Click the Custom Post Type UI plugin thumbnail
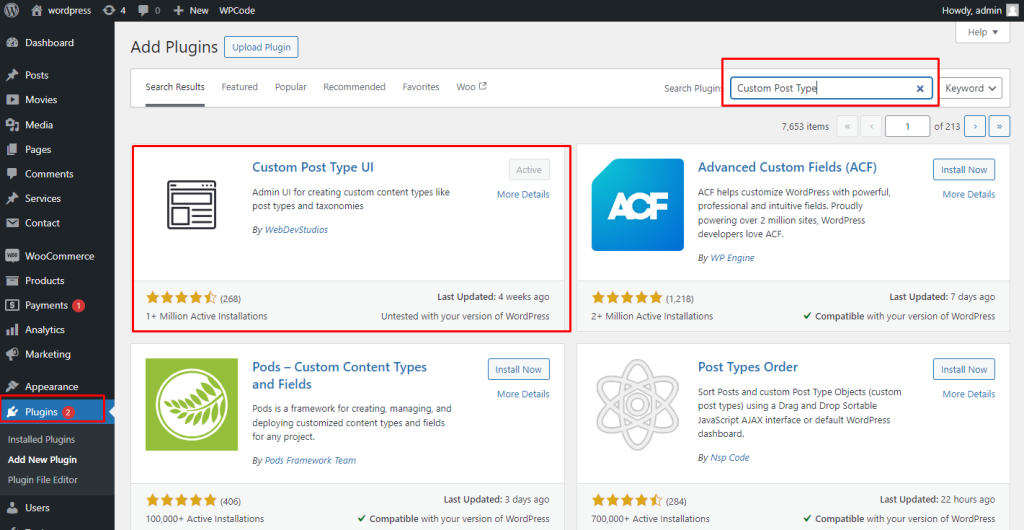 pyautogui.click(x=191, y=205)
